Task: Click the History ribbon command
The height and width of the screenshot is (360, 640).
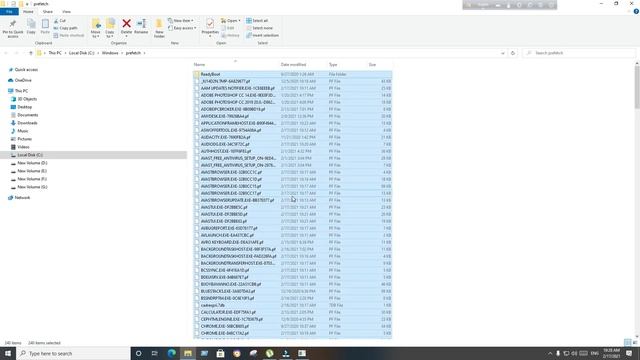Action: tap(231, 35)
